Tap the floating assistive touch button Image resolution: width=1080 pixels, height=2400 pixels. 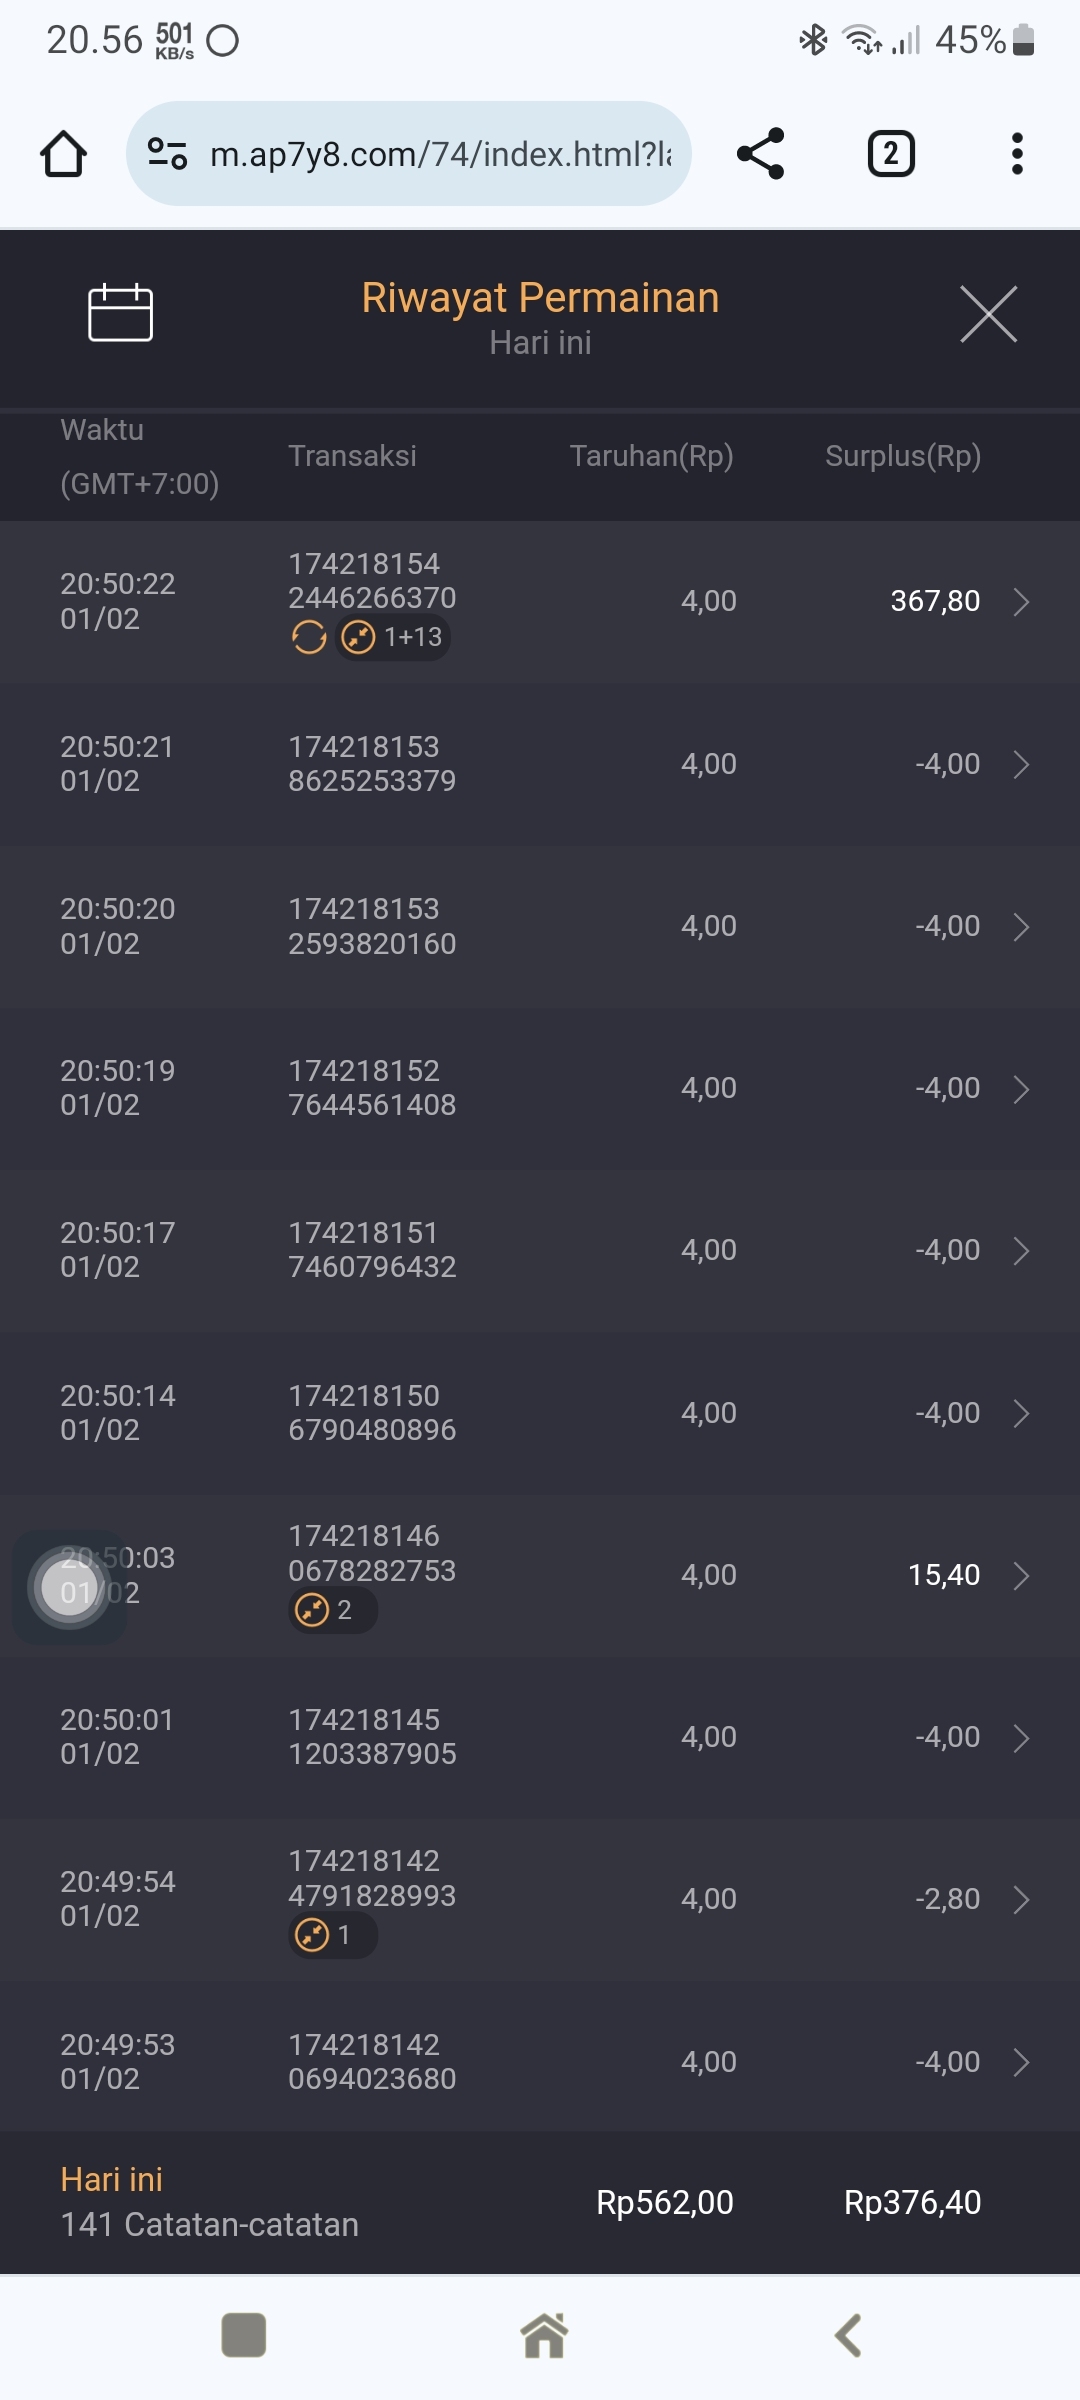(69, 1587)
